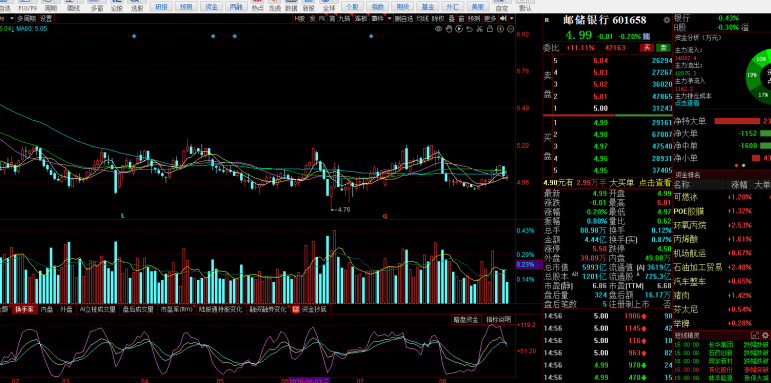Click the zoom-out minus circle icon
Viewport: 771px width, 383px height.
[510, 29]
